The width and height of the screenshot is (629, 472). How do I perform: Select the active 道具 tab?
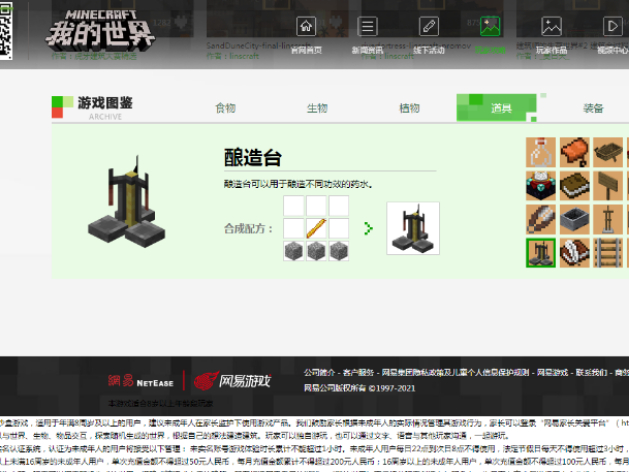pyautogui.click(x=497, y=107)
